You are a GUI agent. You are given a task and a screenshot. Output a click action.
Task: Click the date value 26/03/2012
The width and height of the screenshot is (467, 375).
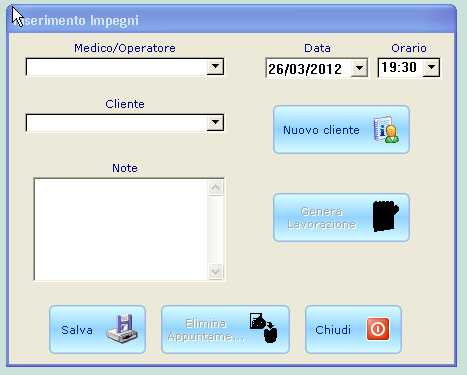pos(305,69)
